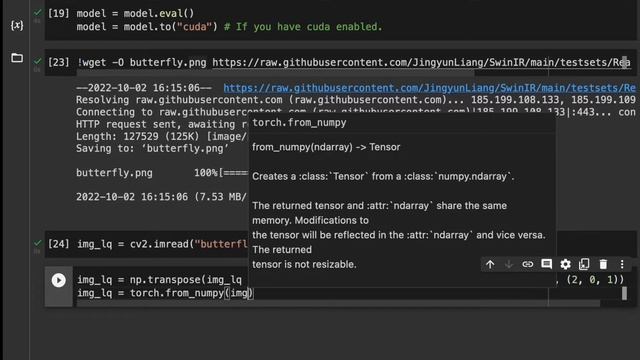The height and width of the screenshot is (360, 640).
Task: Open cell editor settings gear
Action: tap(565, 264)
